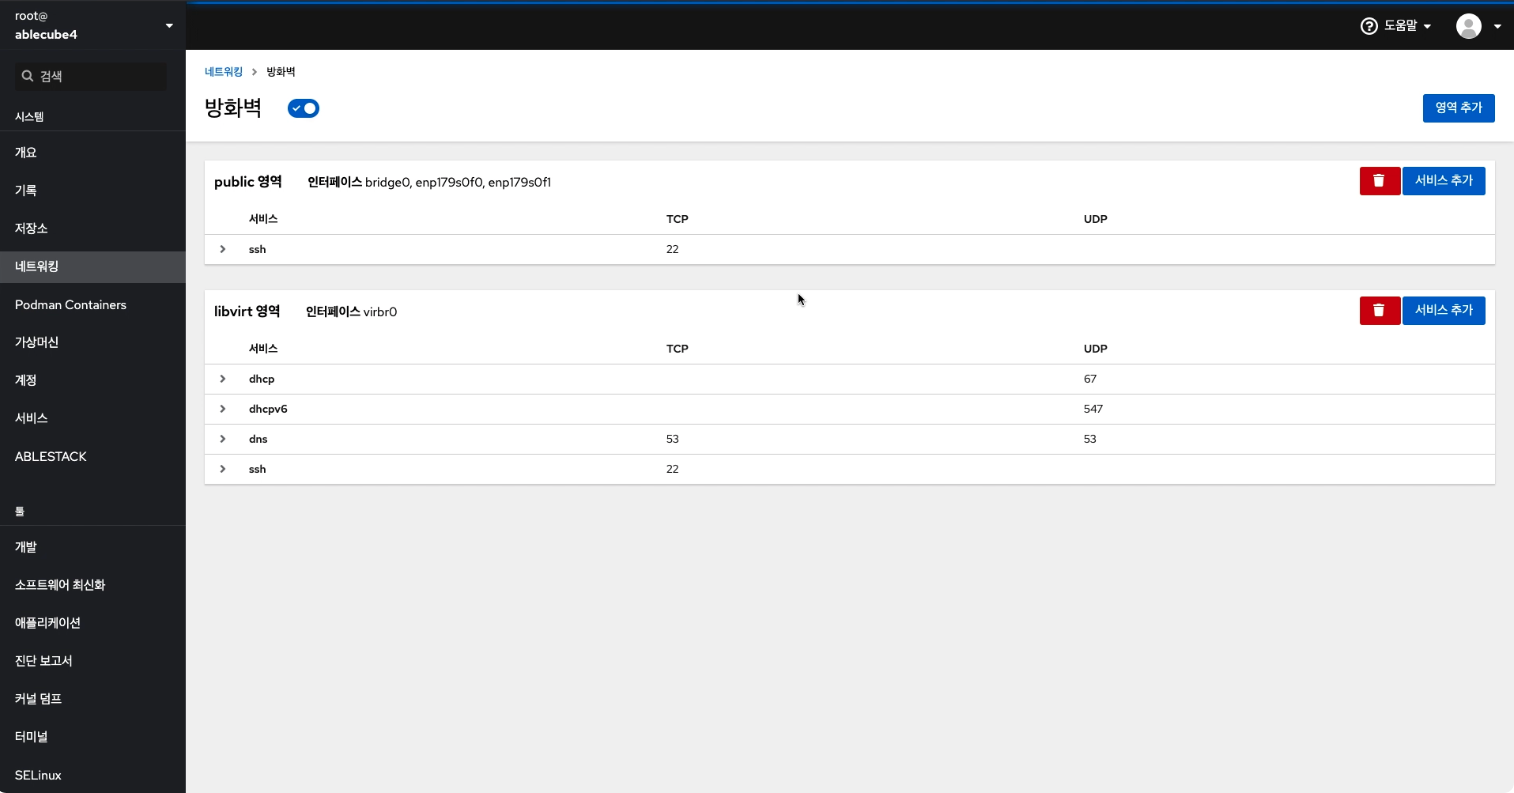This screenshot has width=1514, height=793.
Task: Open 저장소 in the sidebar
Action: click(93, 228)
